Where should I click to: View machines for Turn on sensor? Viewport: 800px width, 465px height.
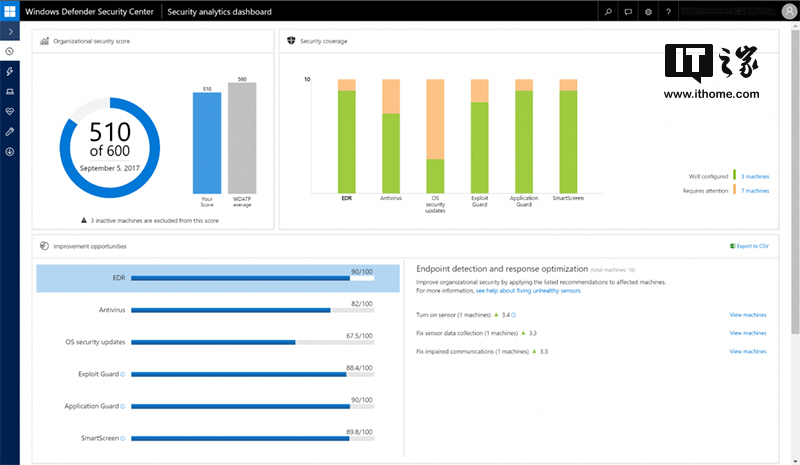[748, 314]
